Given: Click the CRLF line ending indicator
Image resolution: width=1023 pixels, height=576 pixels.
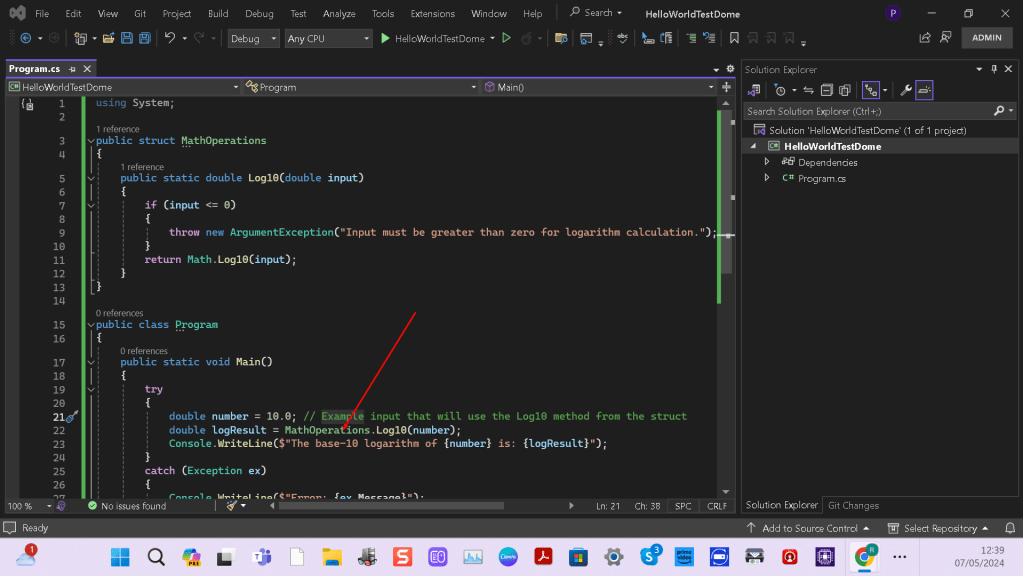Looking at the screenshot, I should (x=716, y=506).
